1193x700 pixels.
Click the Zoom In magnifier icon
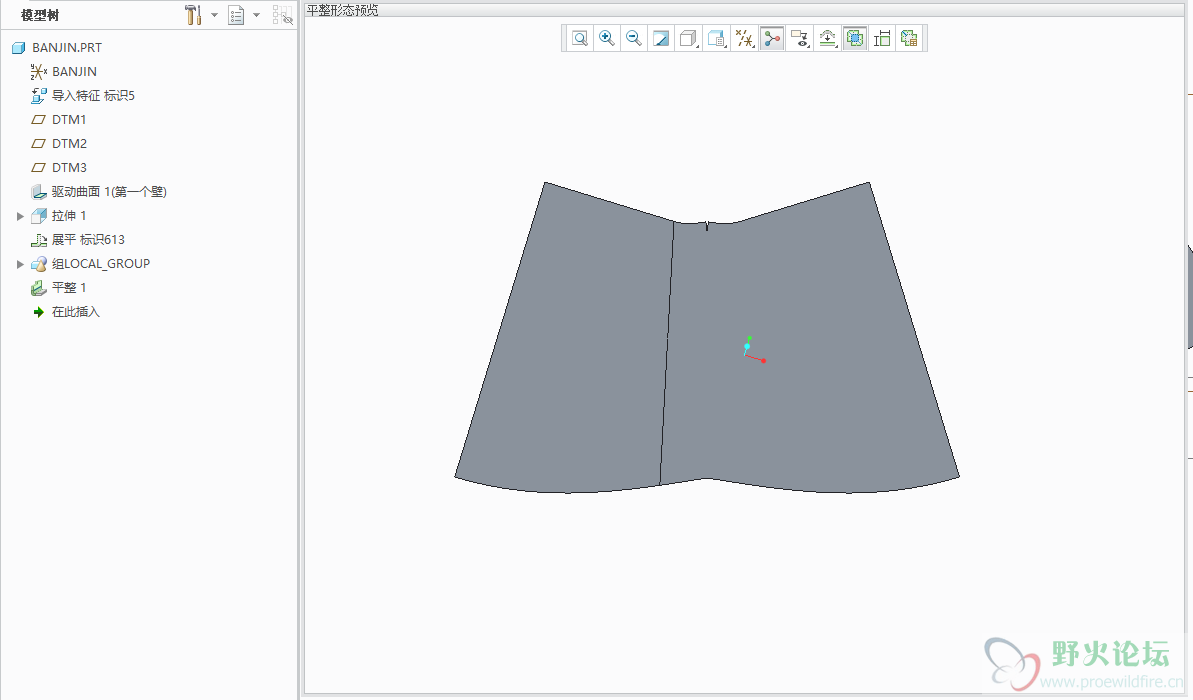[606, 39]
